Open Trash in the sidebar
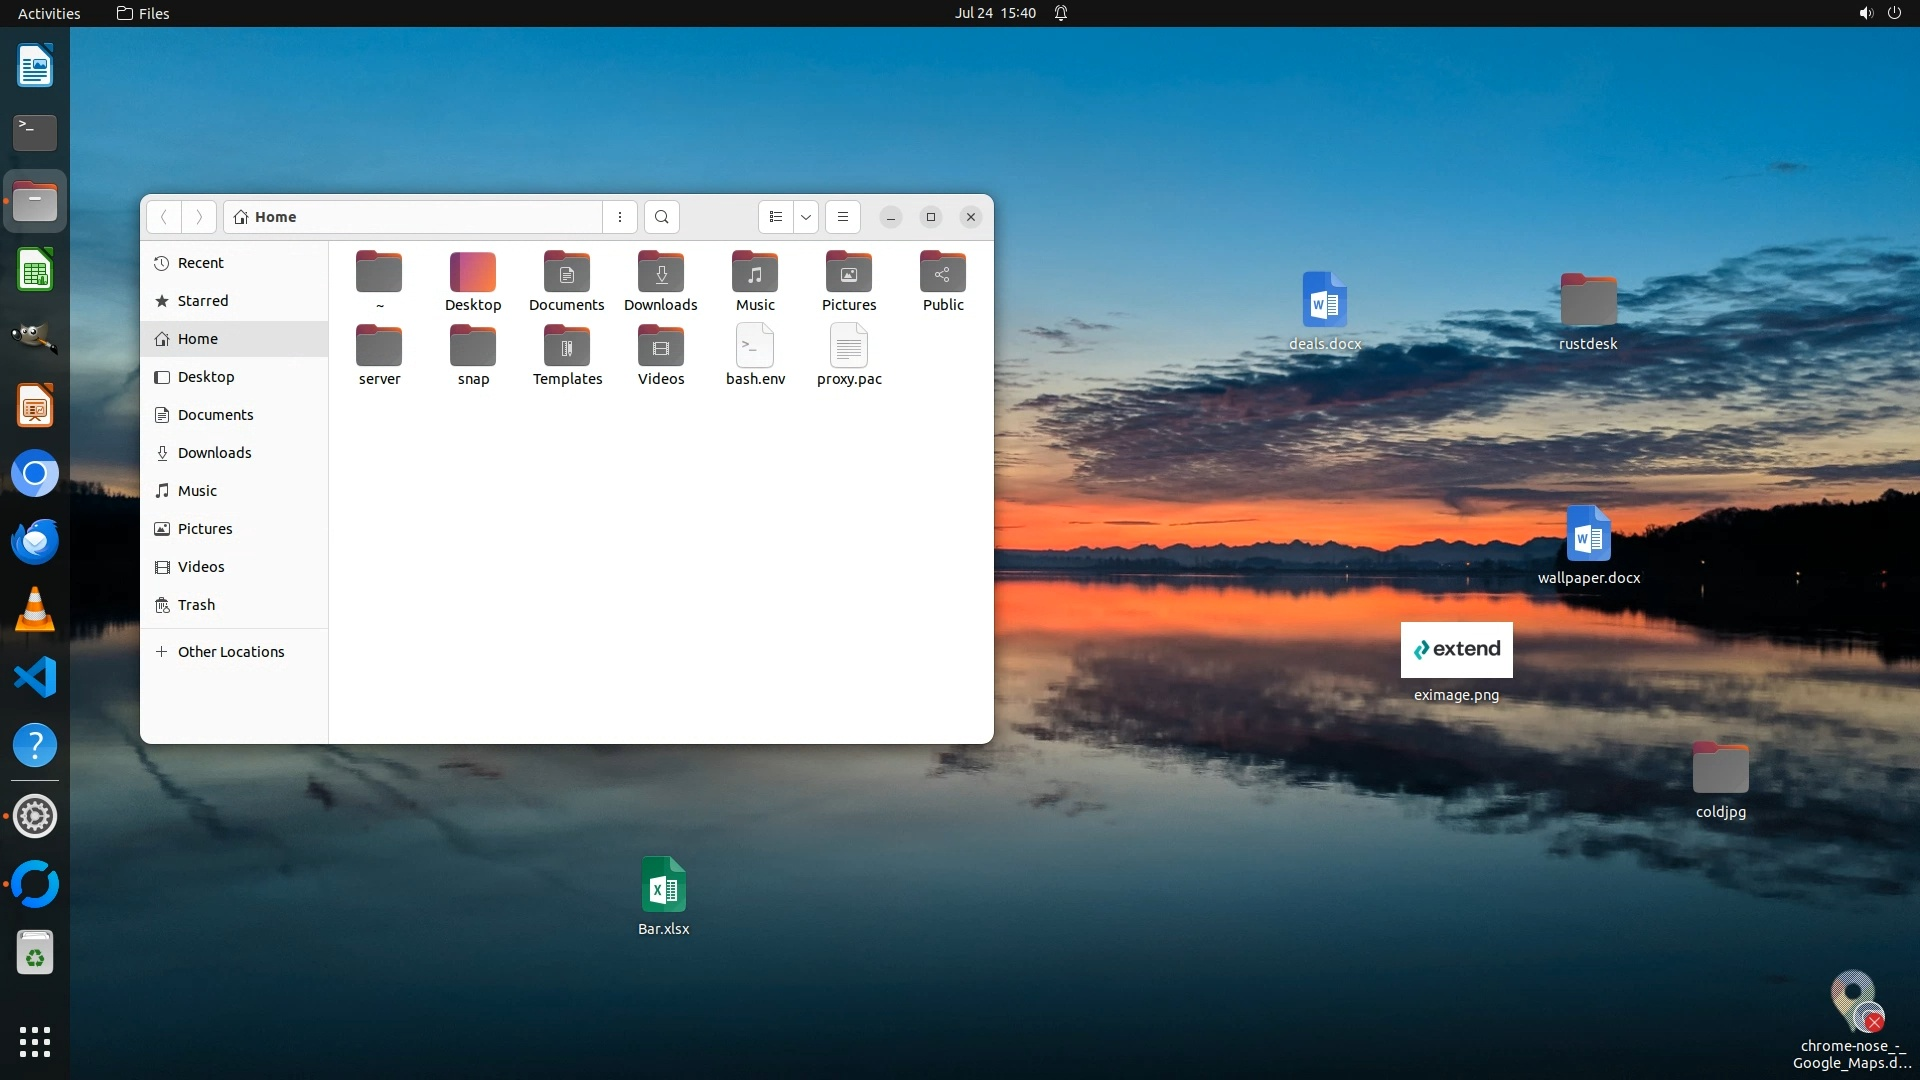 point(196,605)
